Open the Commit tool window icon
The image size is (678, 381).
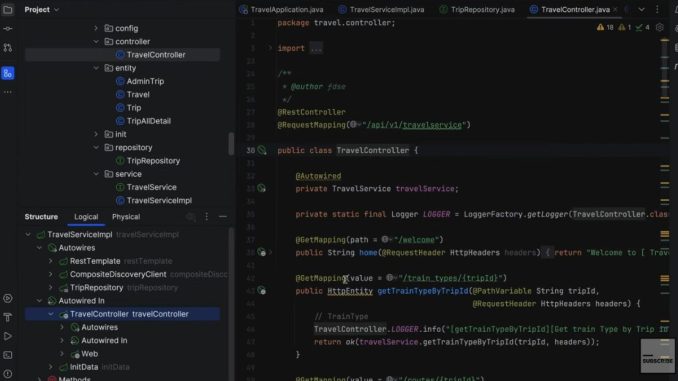pyautogui.click(x=8, y=29)
